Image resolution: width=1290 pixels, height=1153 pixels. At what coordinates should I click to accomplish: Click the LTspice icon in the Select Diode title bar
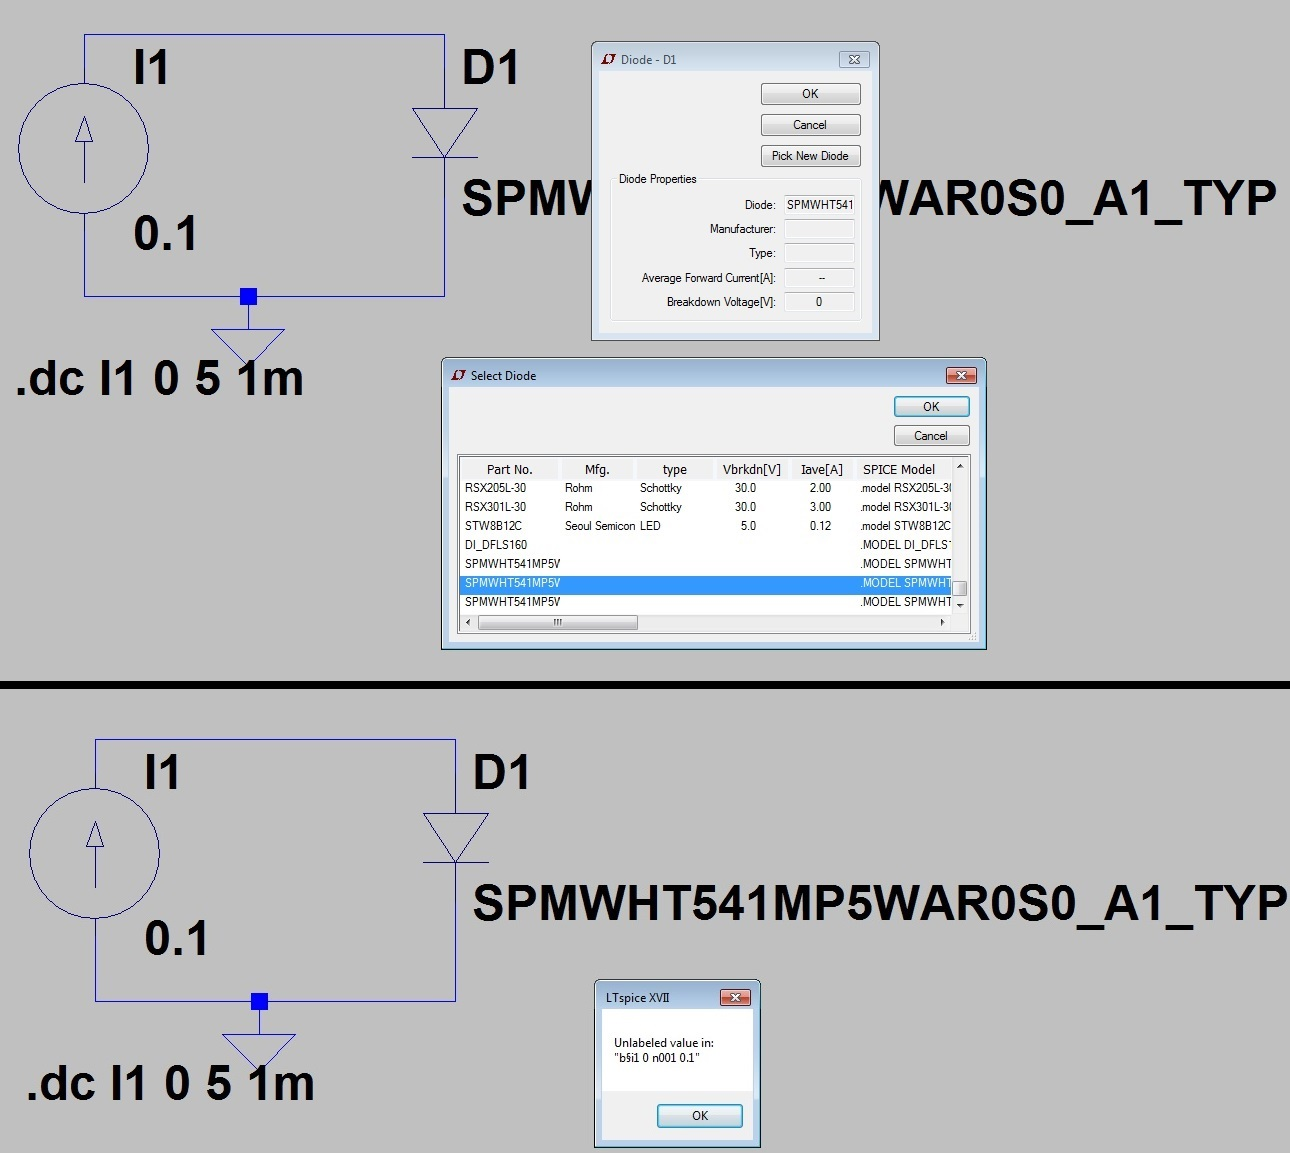click(x=458, y=376)
